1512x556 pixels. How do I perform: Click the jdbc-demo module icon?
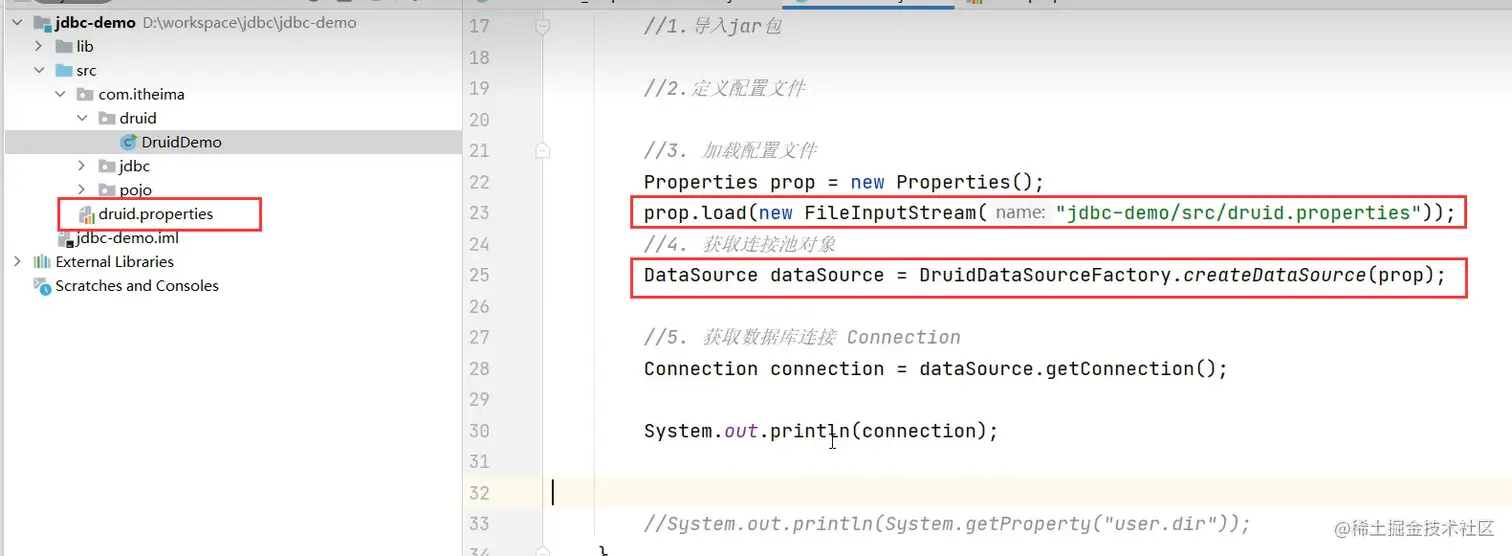pyautogui.click(x=42, y=22)
